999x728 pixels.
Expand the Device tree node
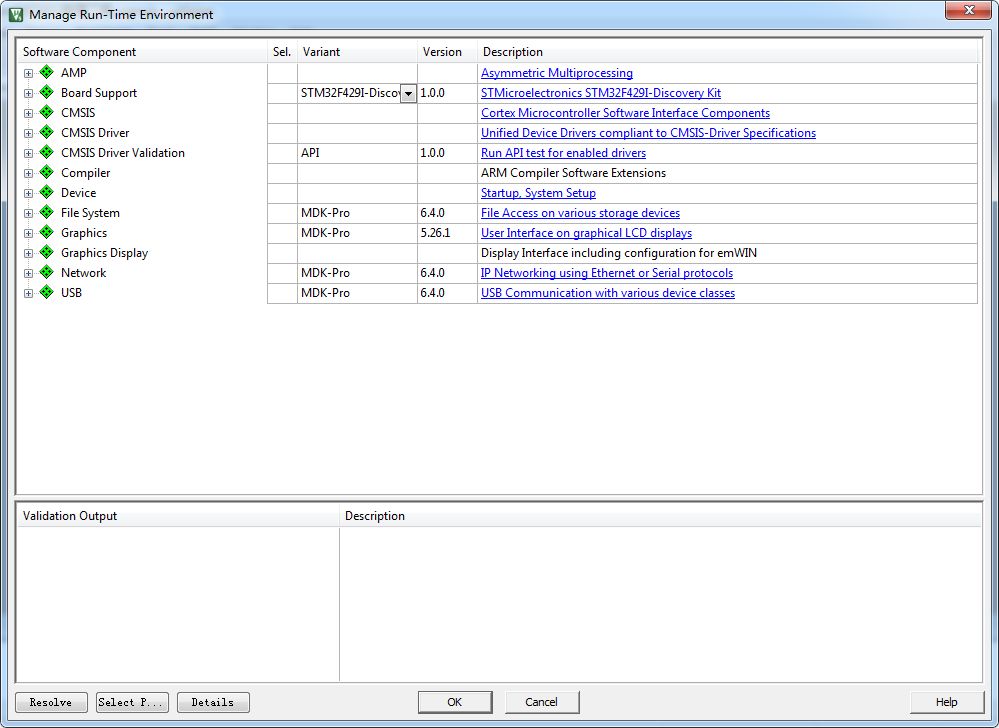(x=28, y=193)
